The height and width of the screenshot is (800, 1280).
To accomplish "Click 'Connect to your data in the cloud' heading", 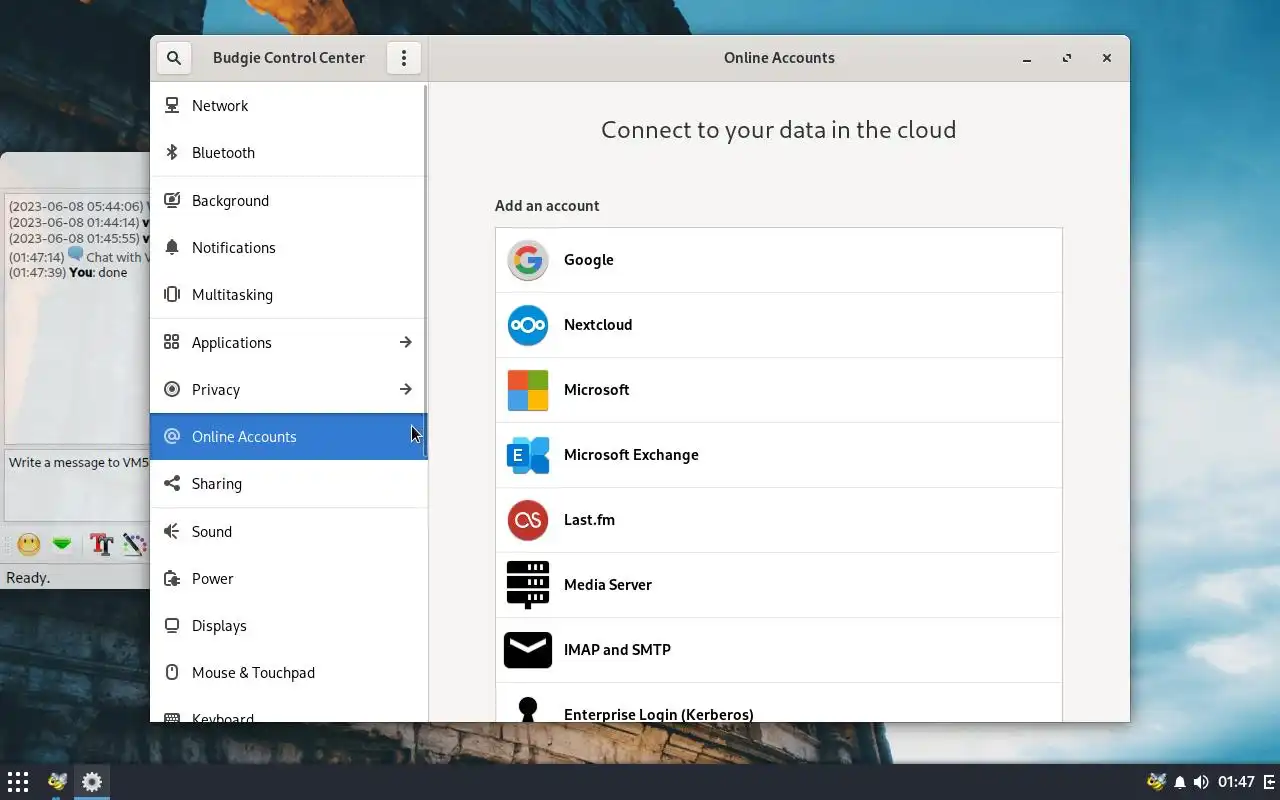I will [779, 130].
